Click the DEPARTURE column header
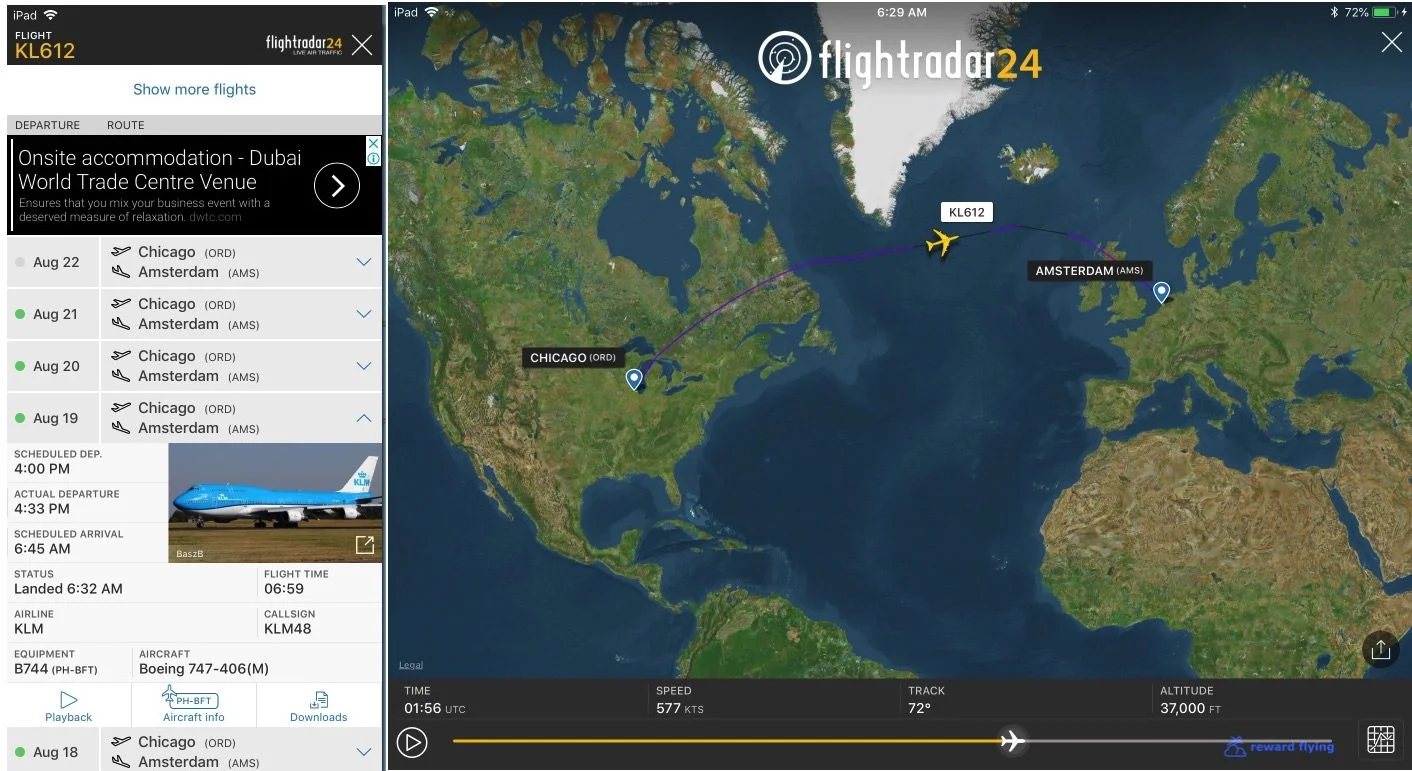 tap(47, 125)
